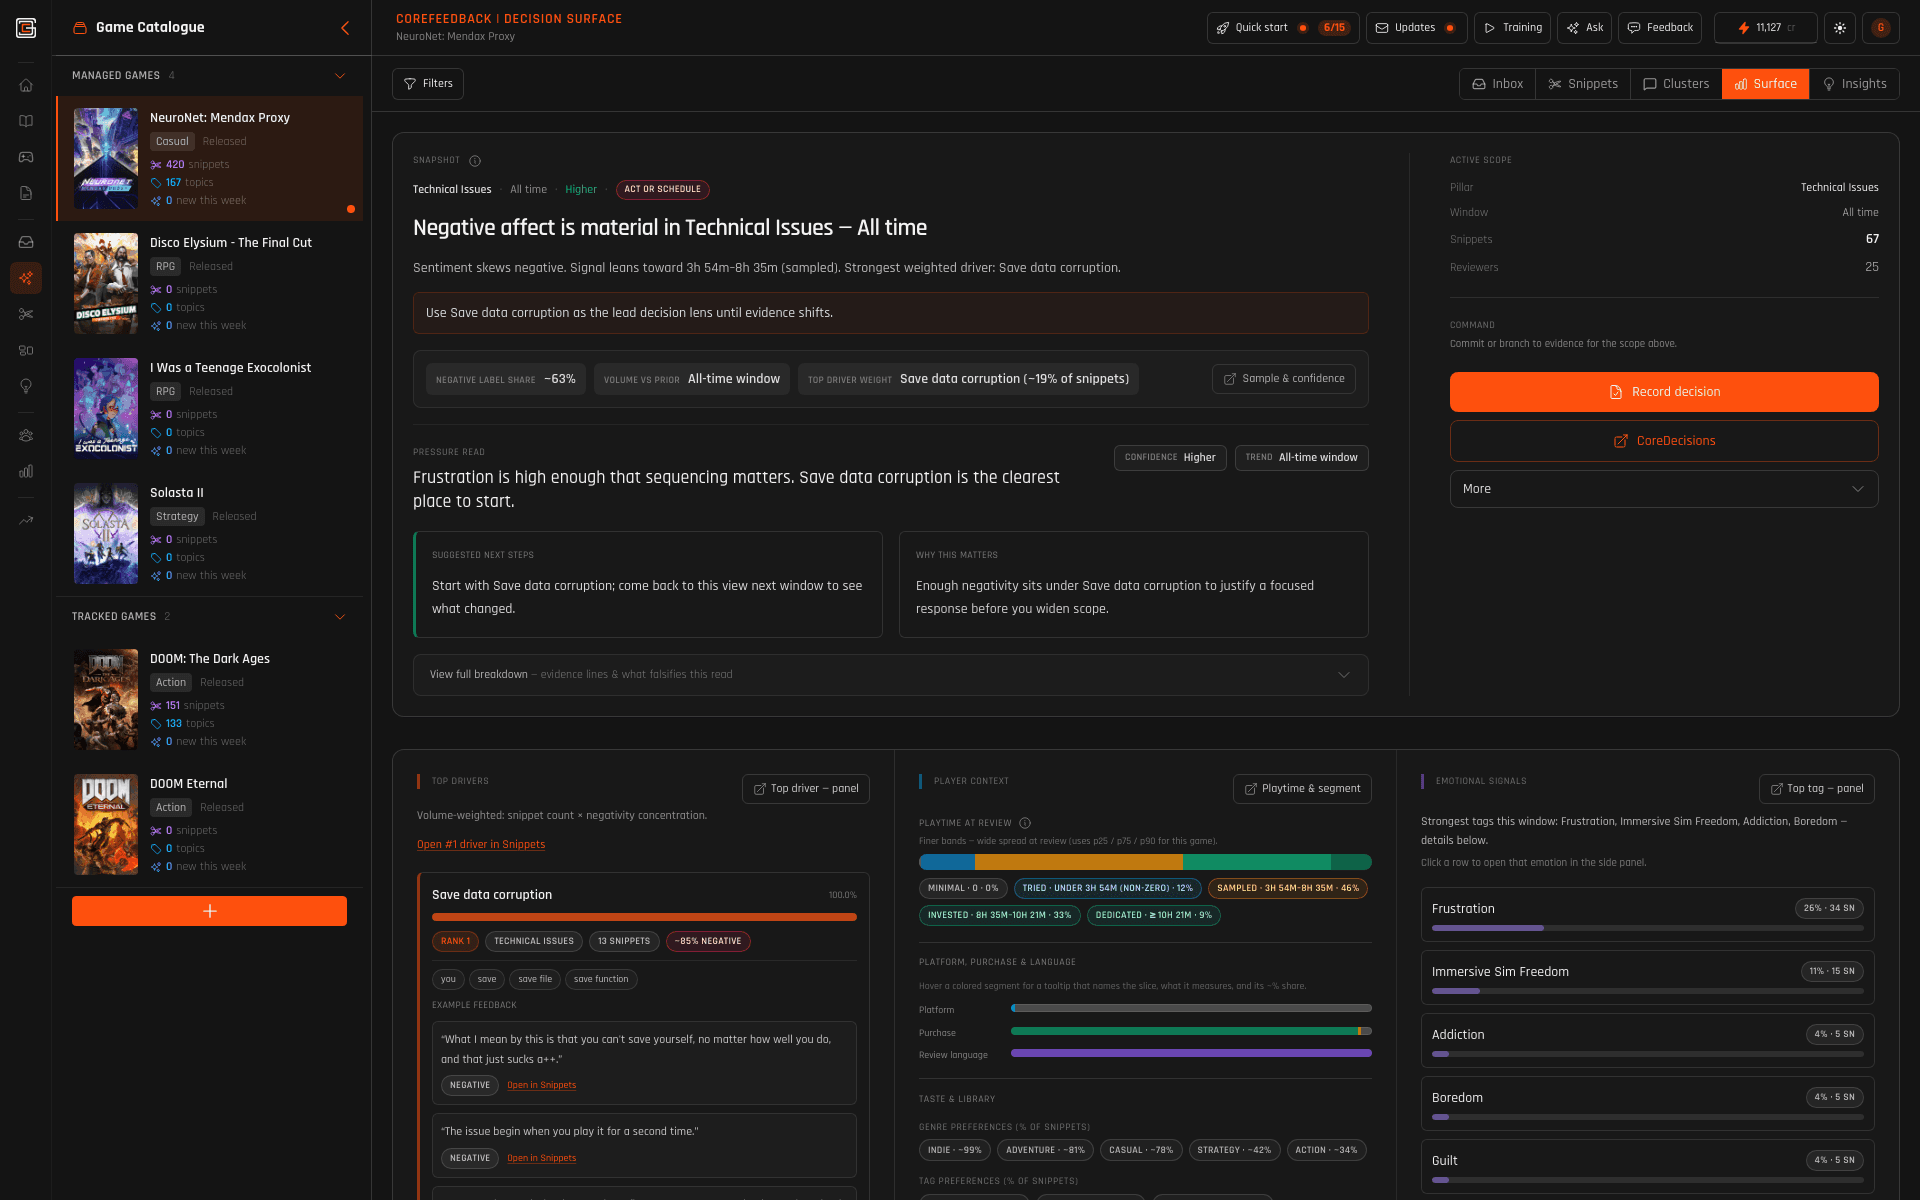This screenshot has width=1920, height=1200.
Task: Click the Record decision button
Action: coord(1663,392)
